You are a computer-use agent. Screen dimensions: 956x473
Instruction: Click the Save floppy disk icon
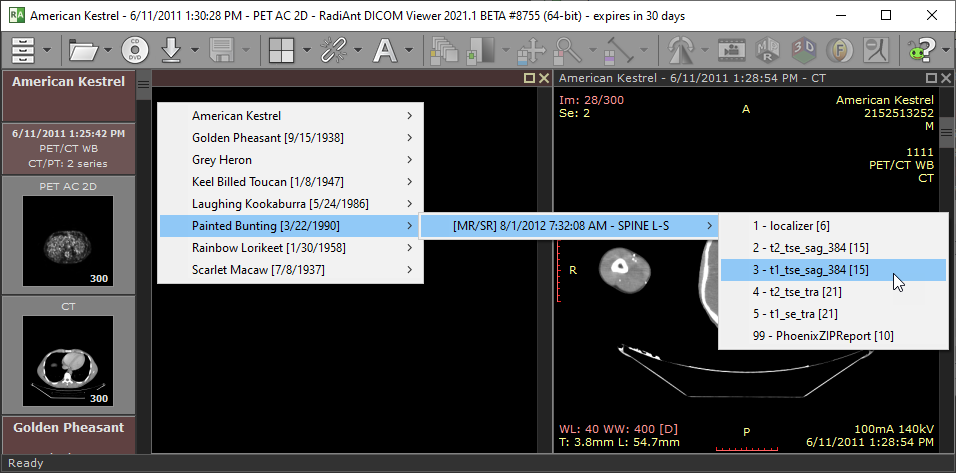[x=221, y=50]
